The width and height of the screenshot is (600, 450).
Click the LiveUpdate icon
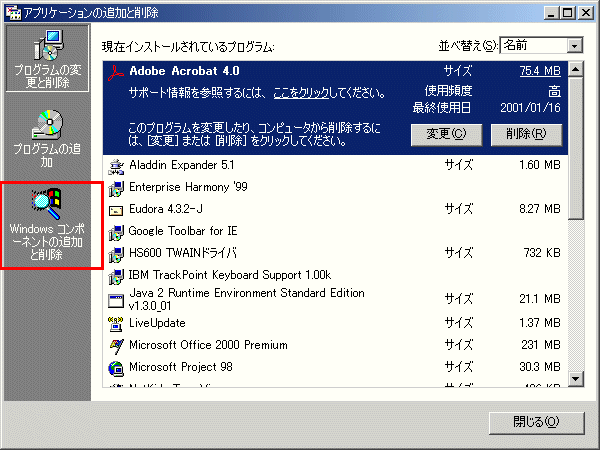[x=116, y=324]
